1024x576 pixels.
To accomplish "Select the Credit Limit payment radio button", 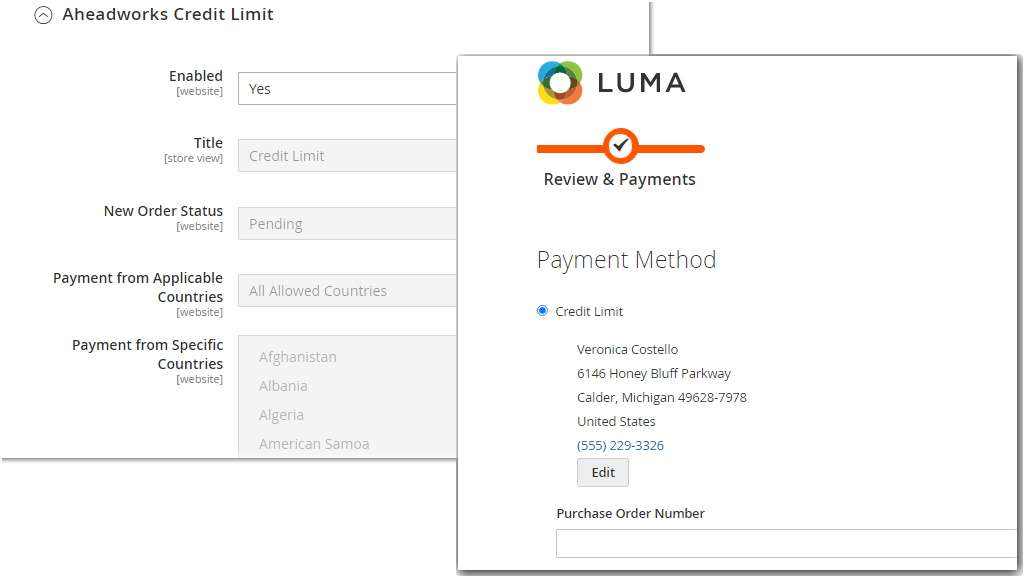I will point(542,311).
